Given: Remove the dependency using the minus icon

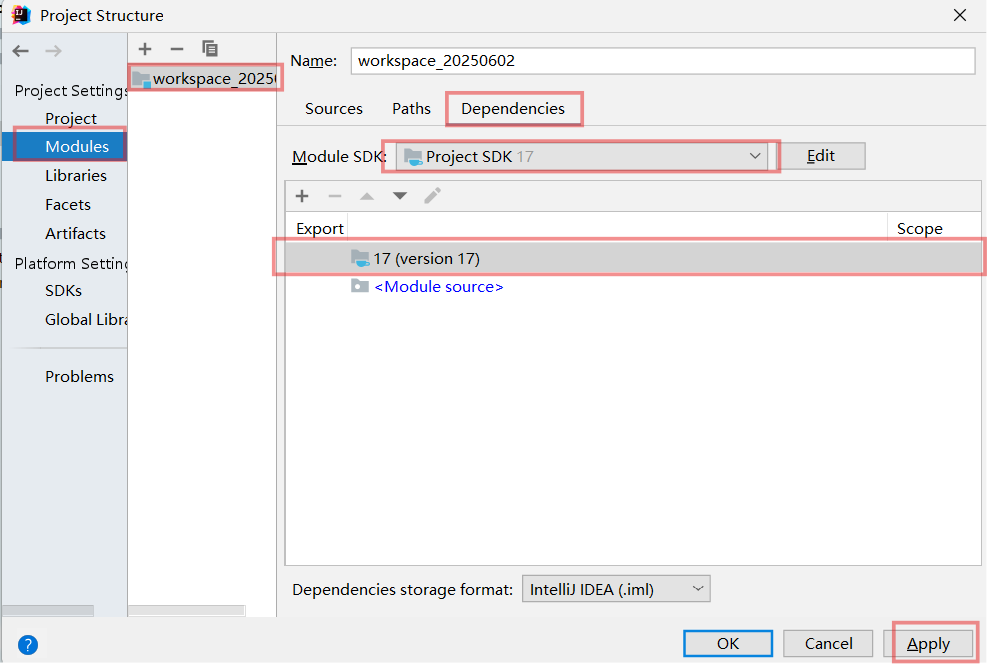Looking at the screenshot, I should point(335,196).
